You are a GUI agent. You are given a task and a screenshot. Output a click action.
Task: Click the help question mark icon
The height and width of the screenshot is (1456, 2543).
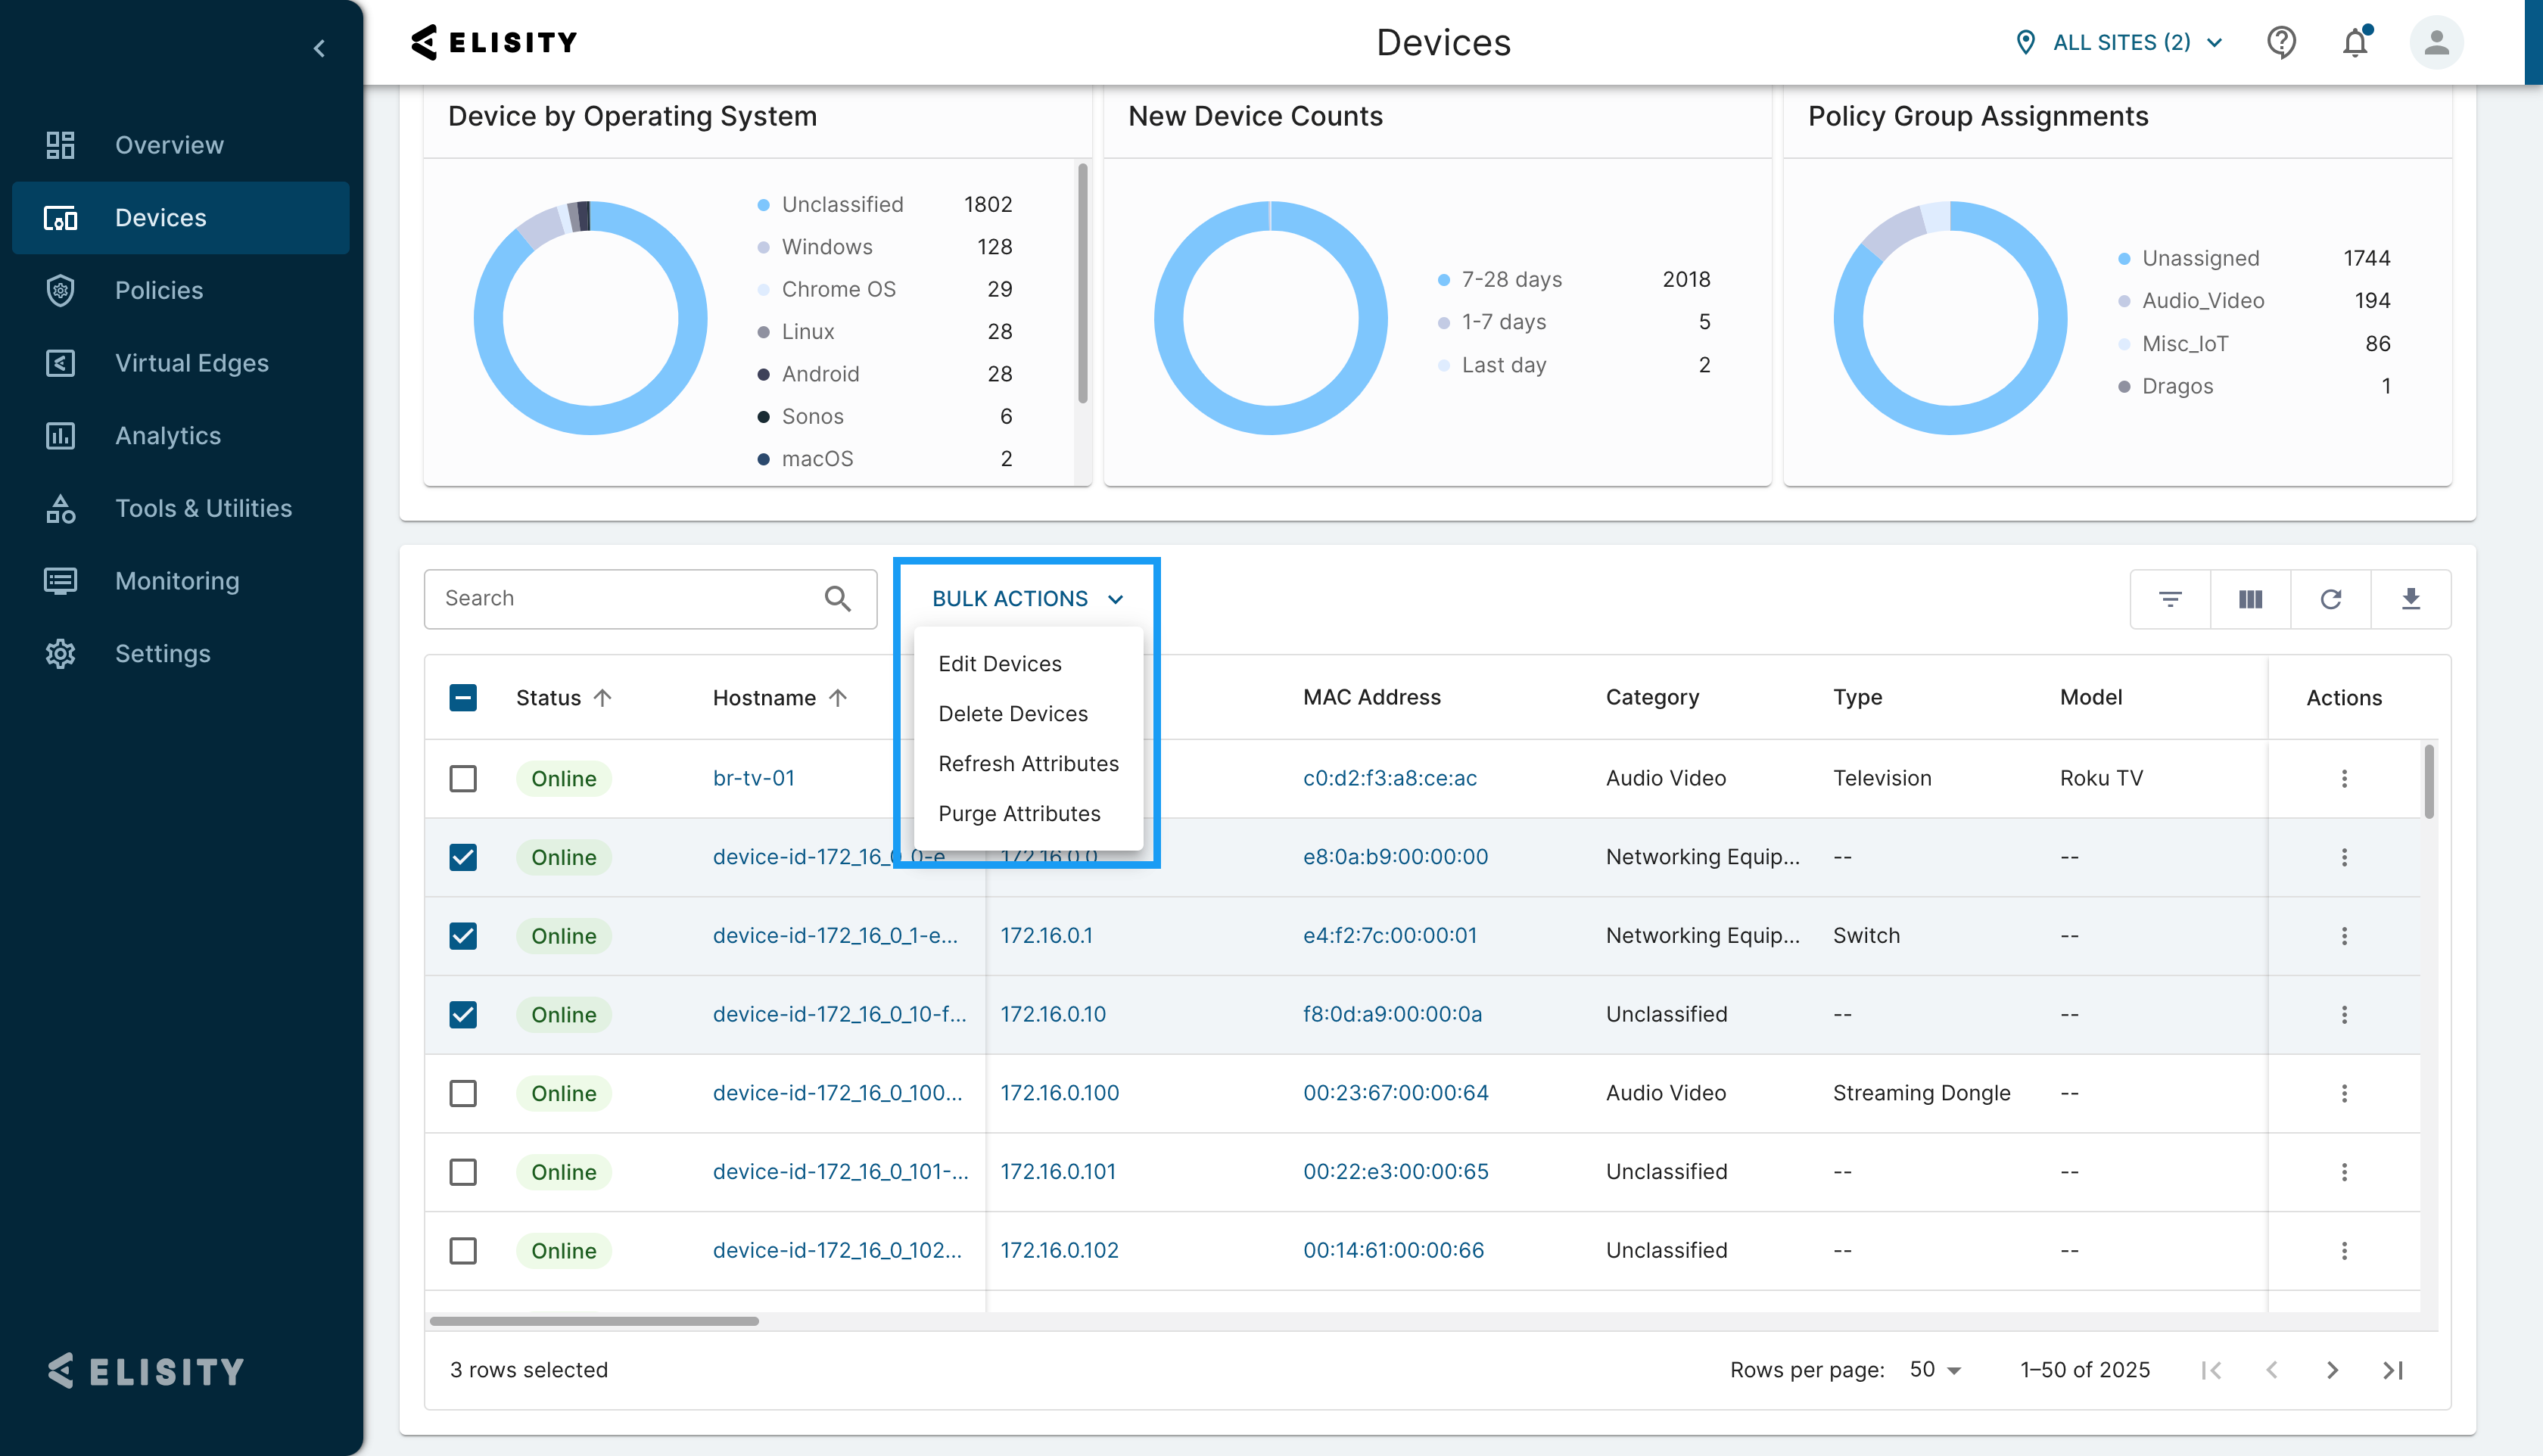click(2281, 43)
